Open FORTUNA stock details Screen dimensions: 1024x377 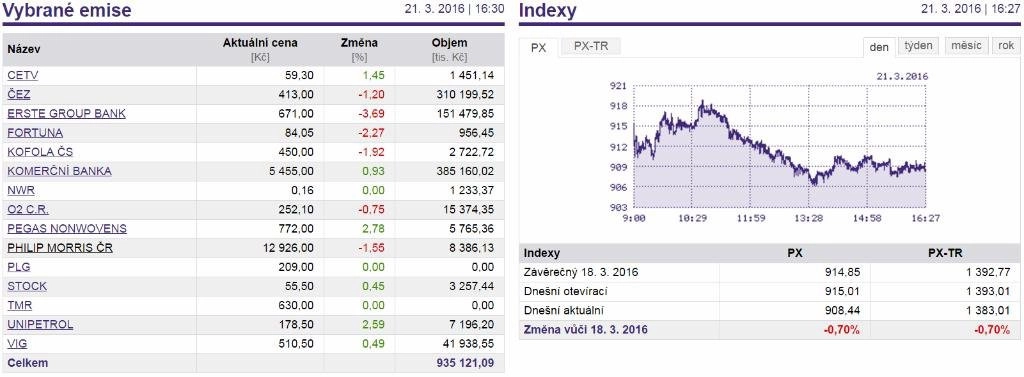[35, 133]
